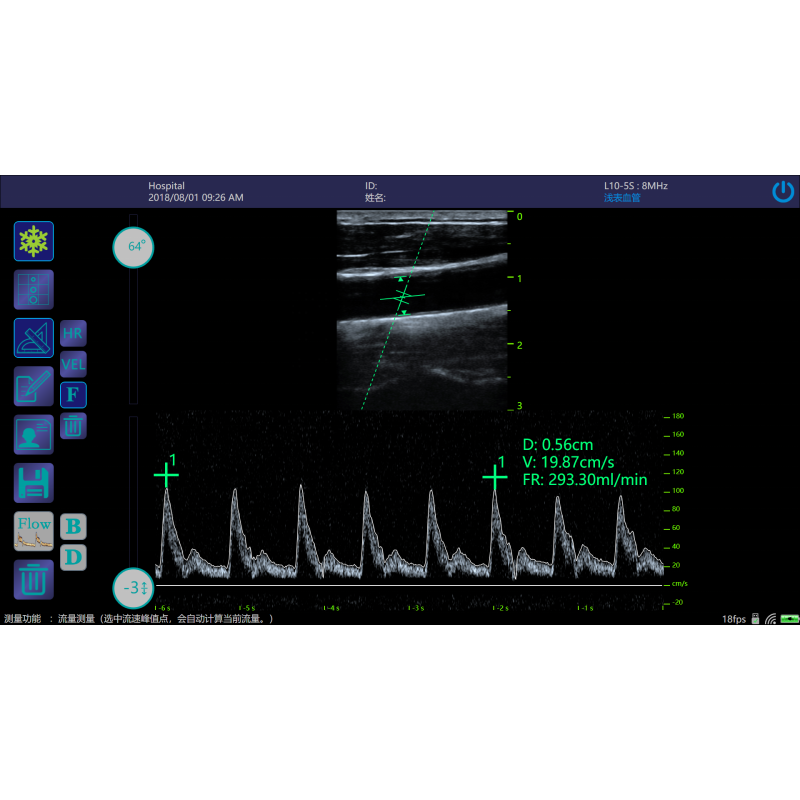Save the image with the floppy disk icon
Image resolution: width=800 pixels, height=800 pixels.
pyautogui.click(x=33, y=481)
